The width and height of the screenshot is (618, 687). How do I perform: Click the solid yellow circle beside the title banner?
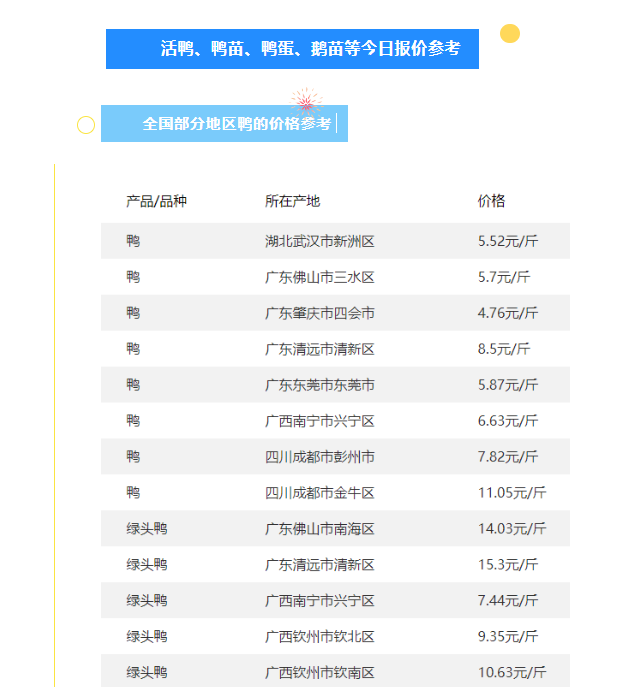coord(510,34)
